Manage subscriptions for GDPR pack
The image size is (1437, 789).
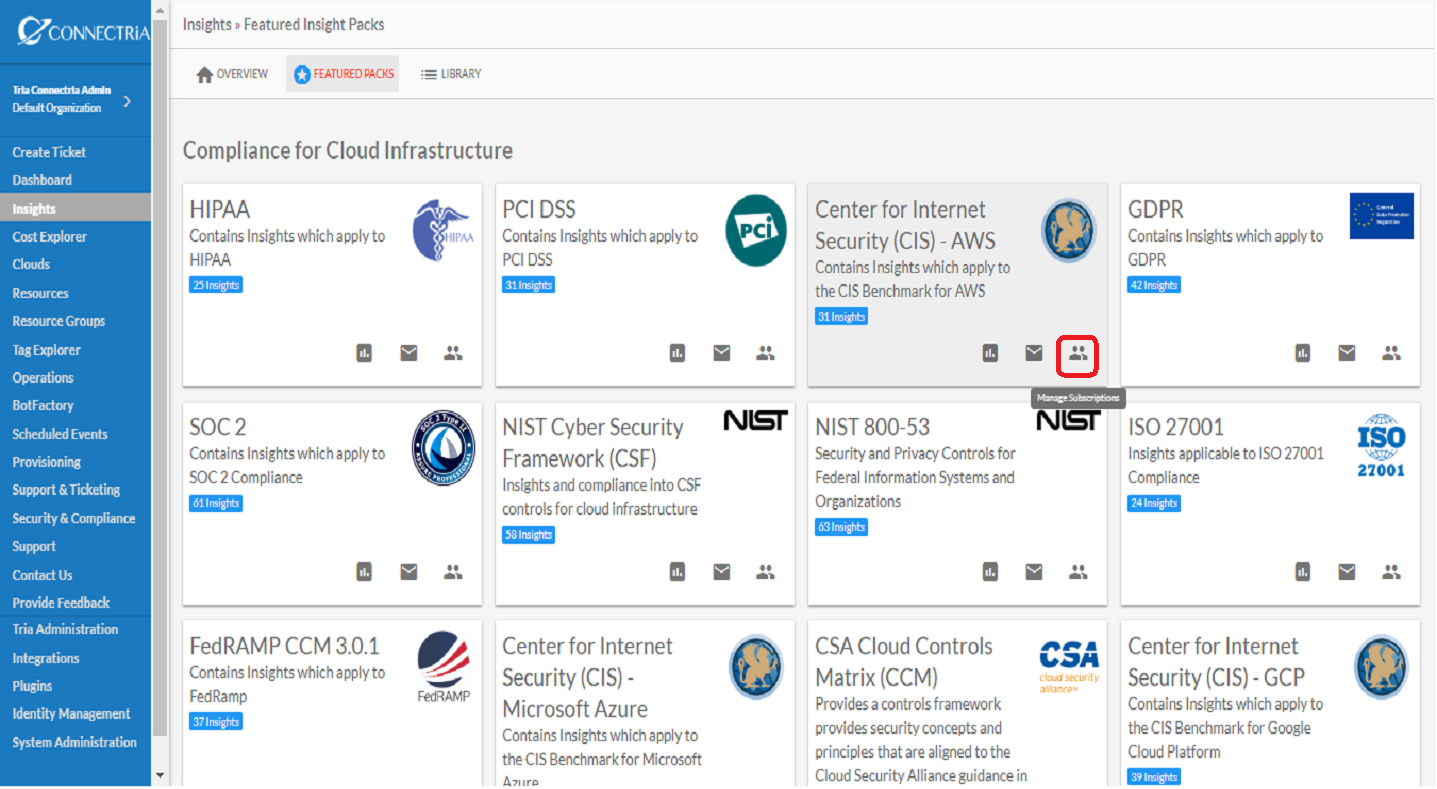1391,352
